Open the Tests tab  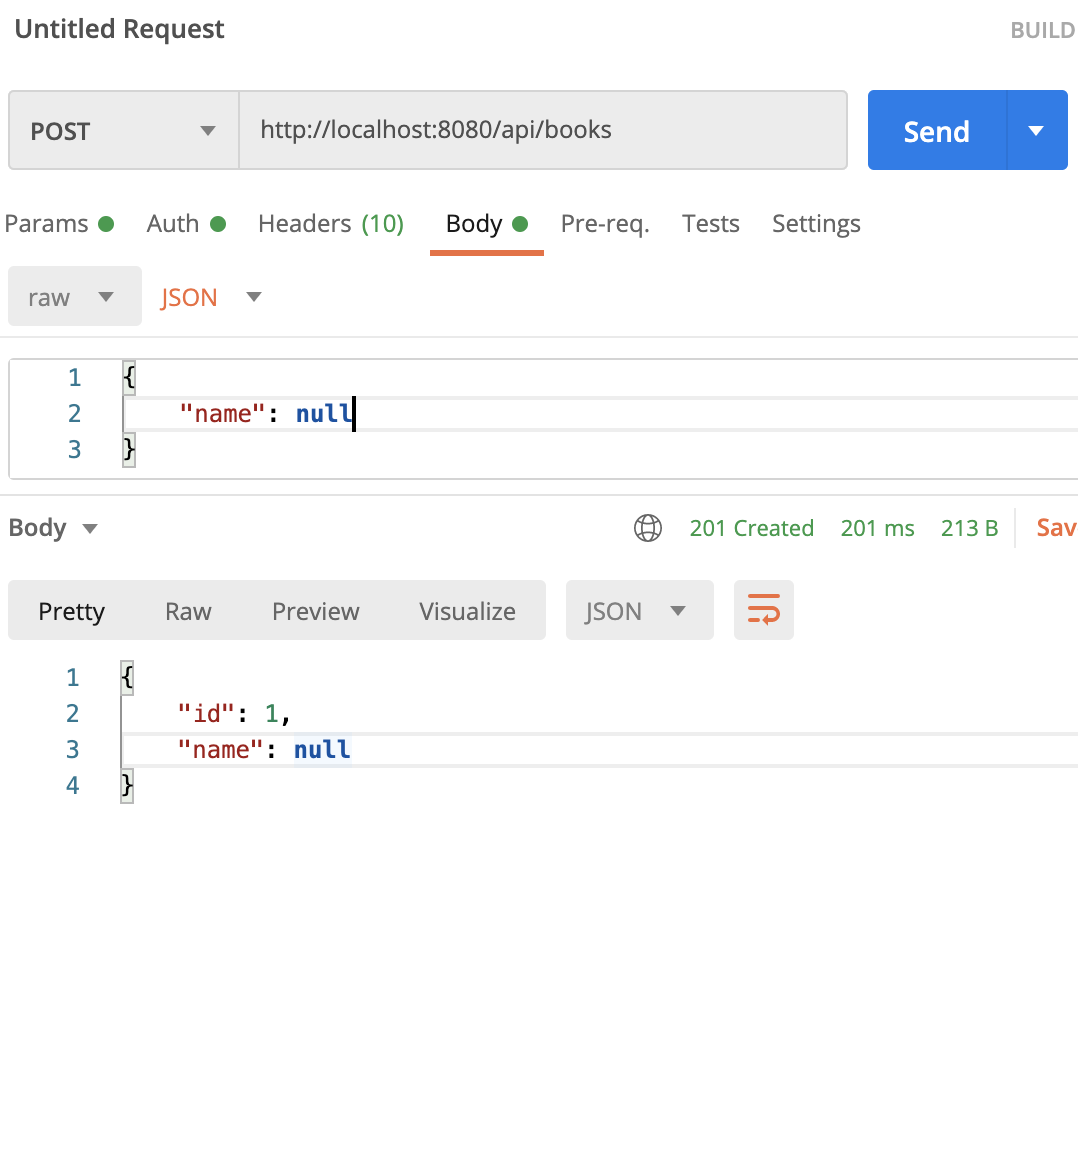click(711, 223)
